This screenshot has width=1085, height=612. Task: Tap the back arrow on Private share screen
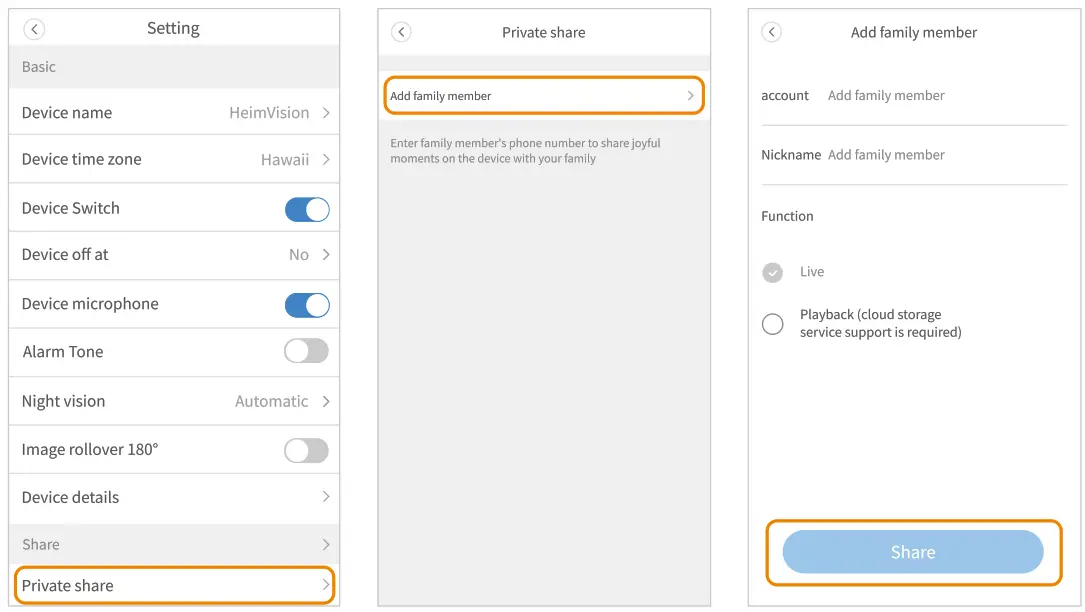click(401, 32)
